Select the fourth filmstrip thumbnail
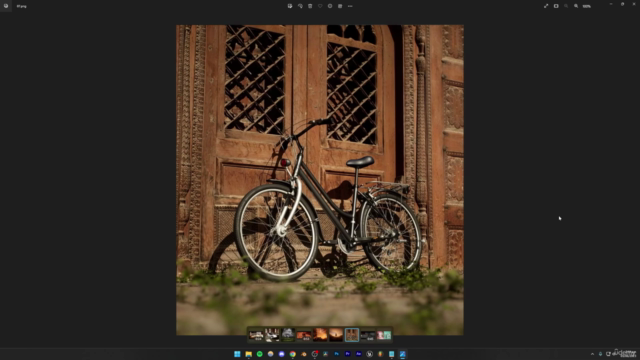Image resolution: width=640 pixels, height=360 pixels. click(304, 335)
